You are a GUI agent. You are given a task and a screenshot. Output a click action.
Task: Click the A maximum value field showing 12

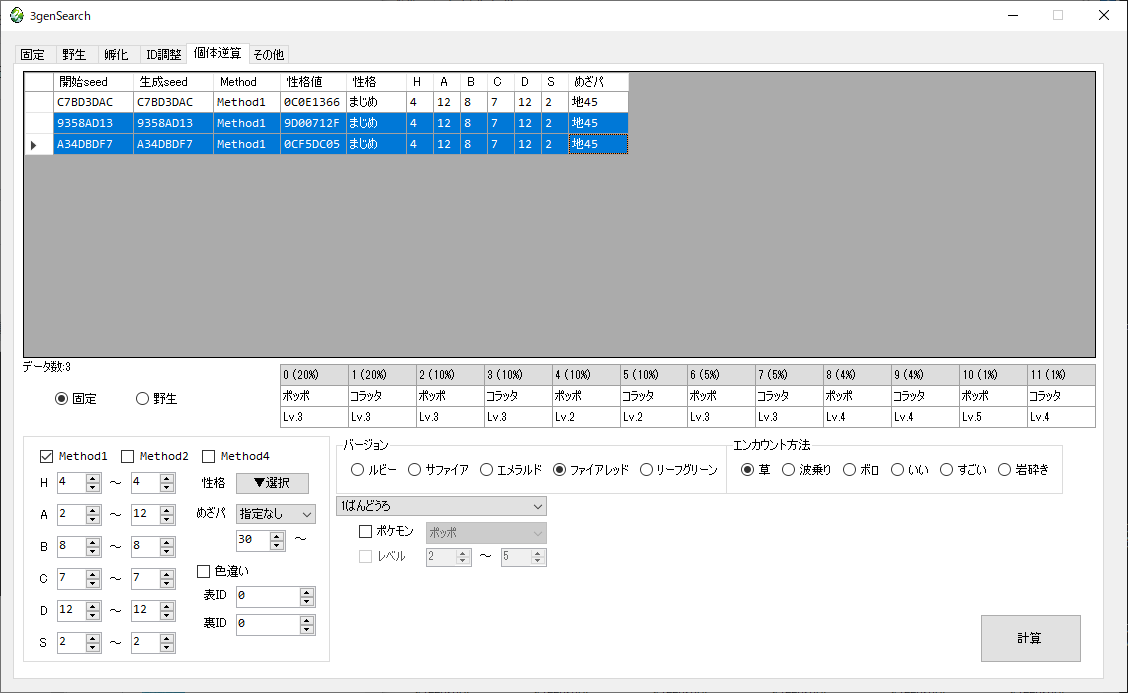pyautogui.click(x=145, y=514)
